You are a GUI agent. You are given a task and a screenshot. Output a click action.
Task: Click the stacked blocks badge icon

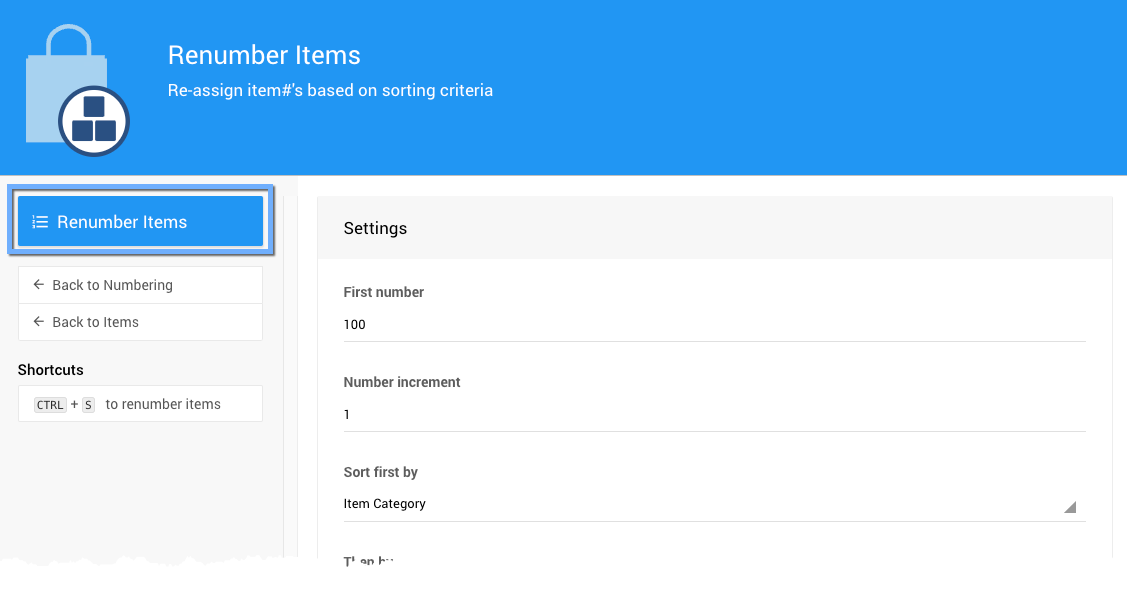94,121
